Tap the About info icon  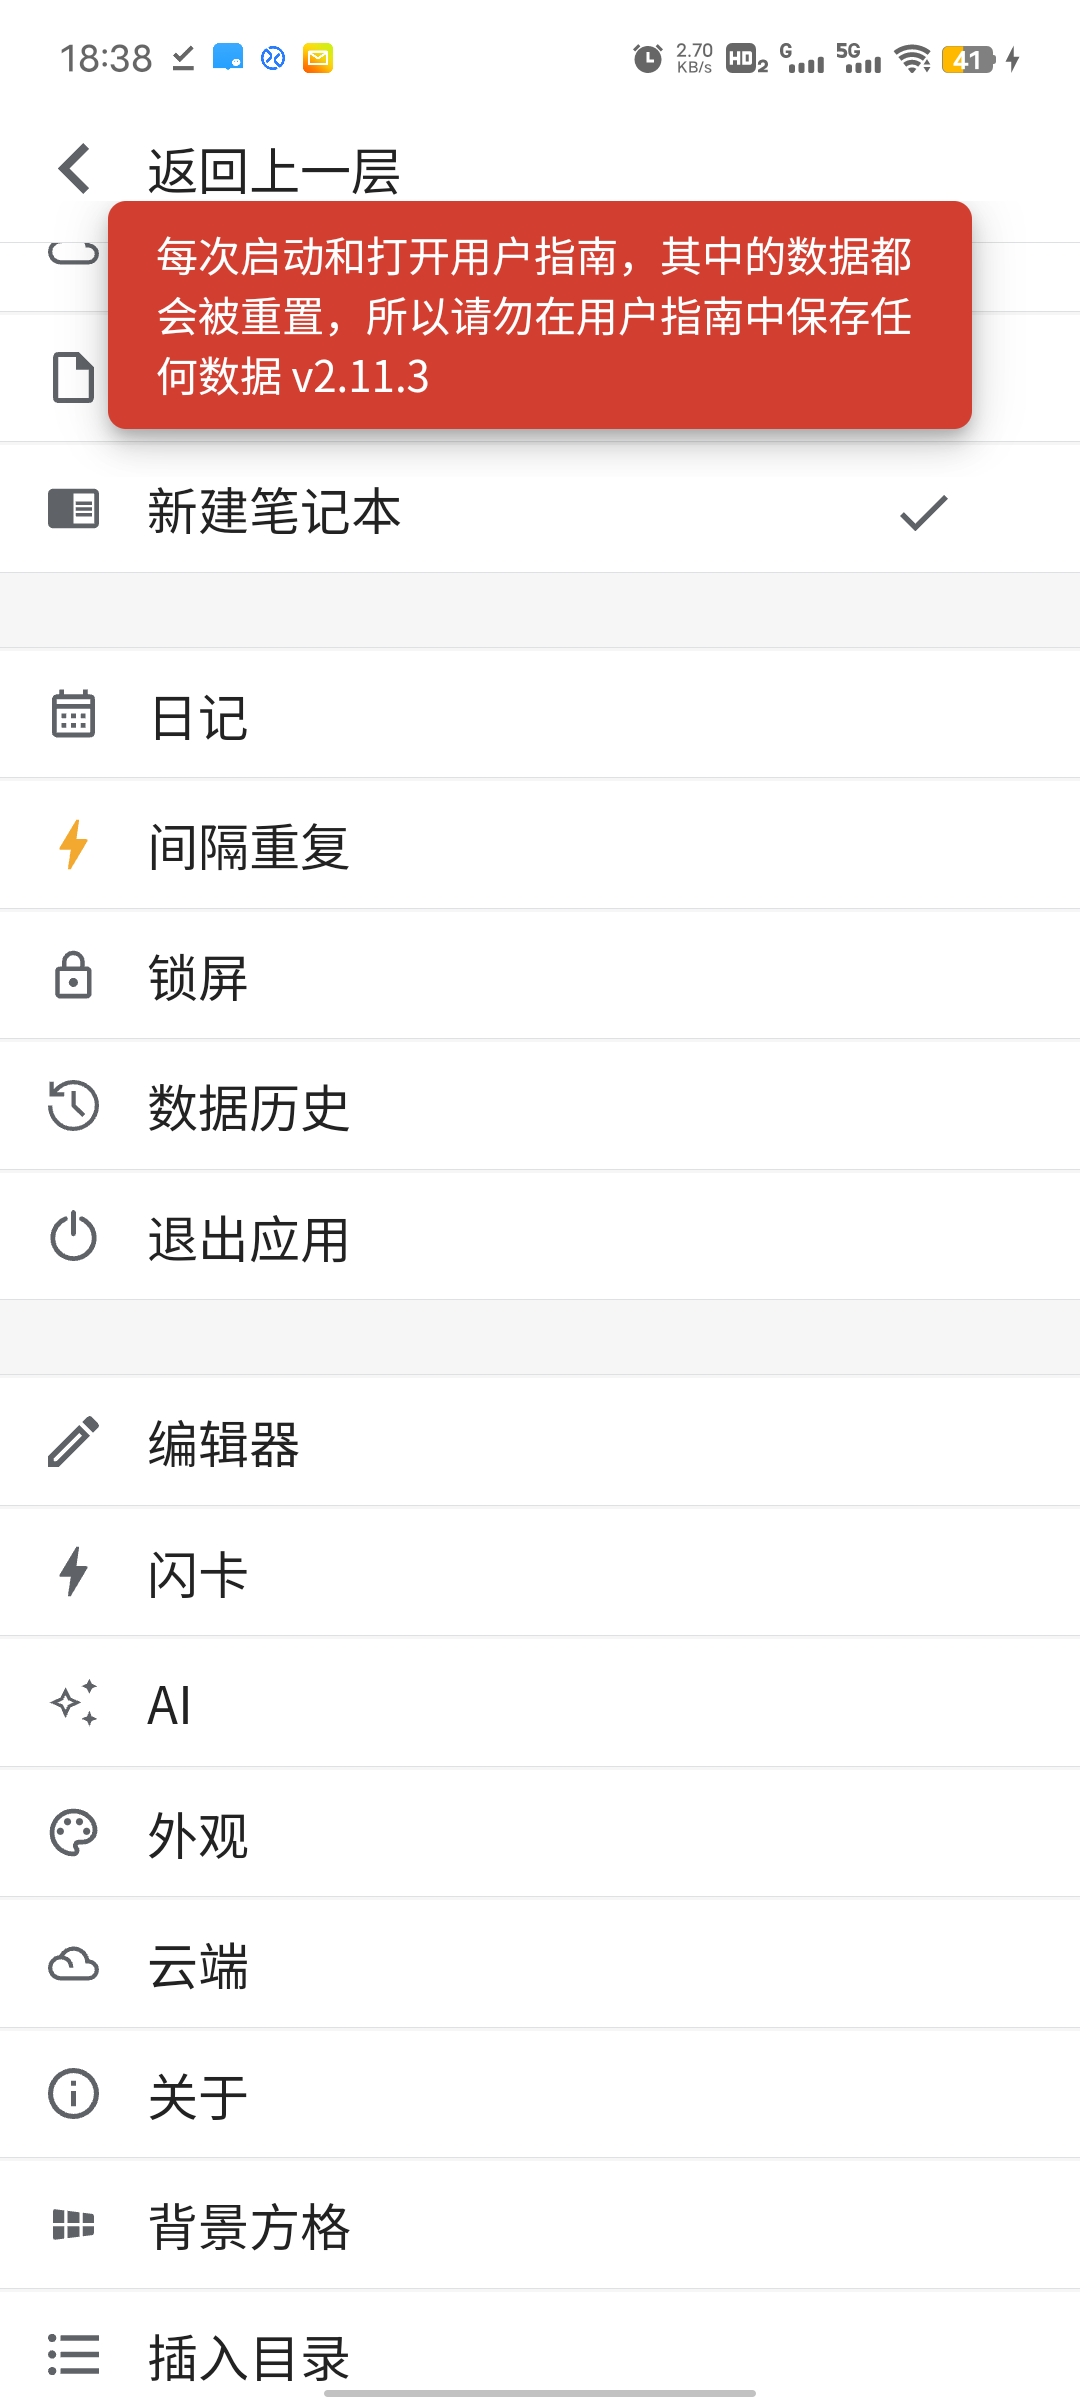[x=73, y=2094]
